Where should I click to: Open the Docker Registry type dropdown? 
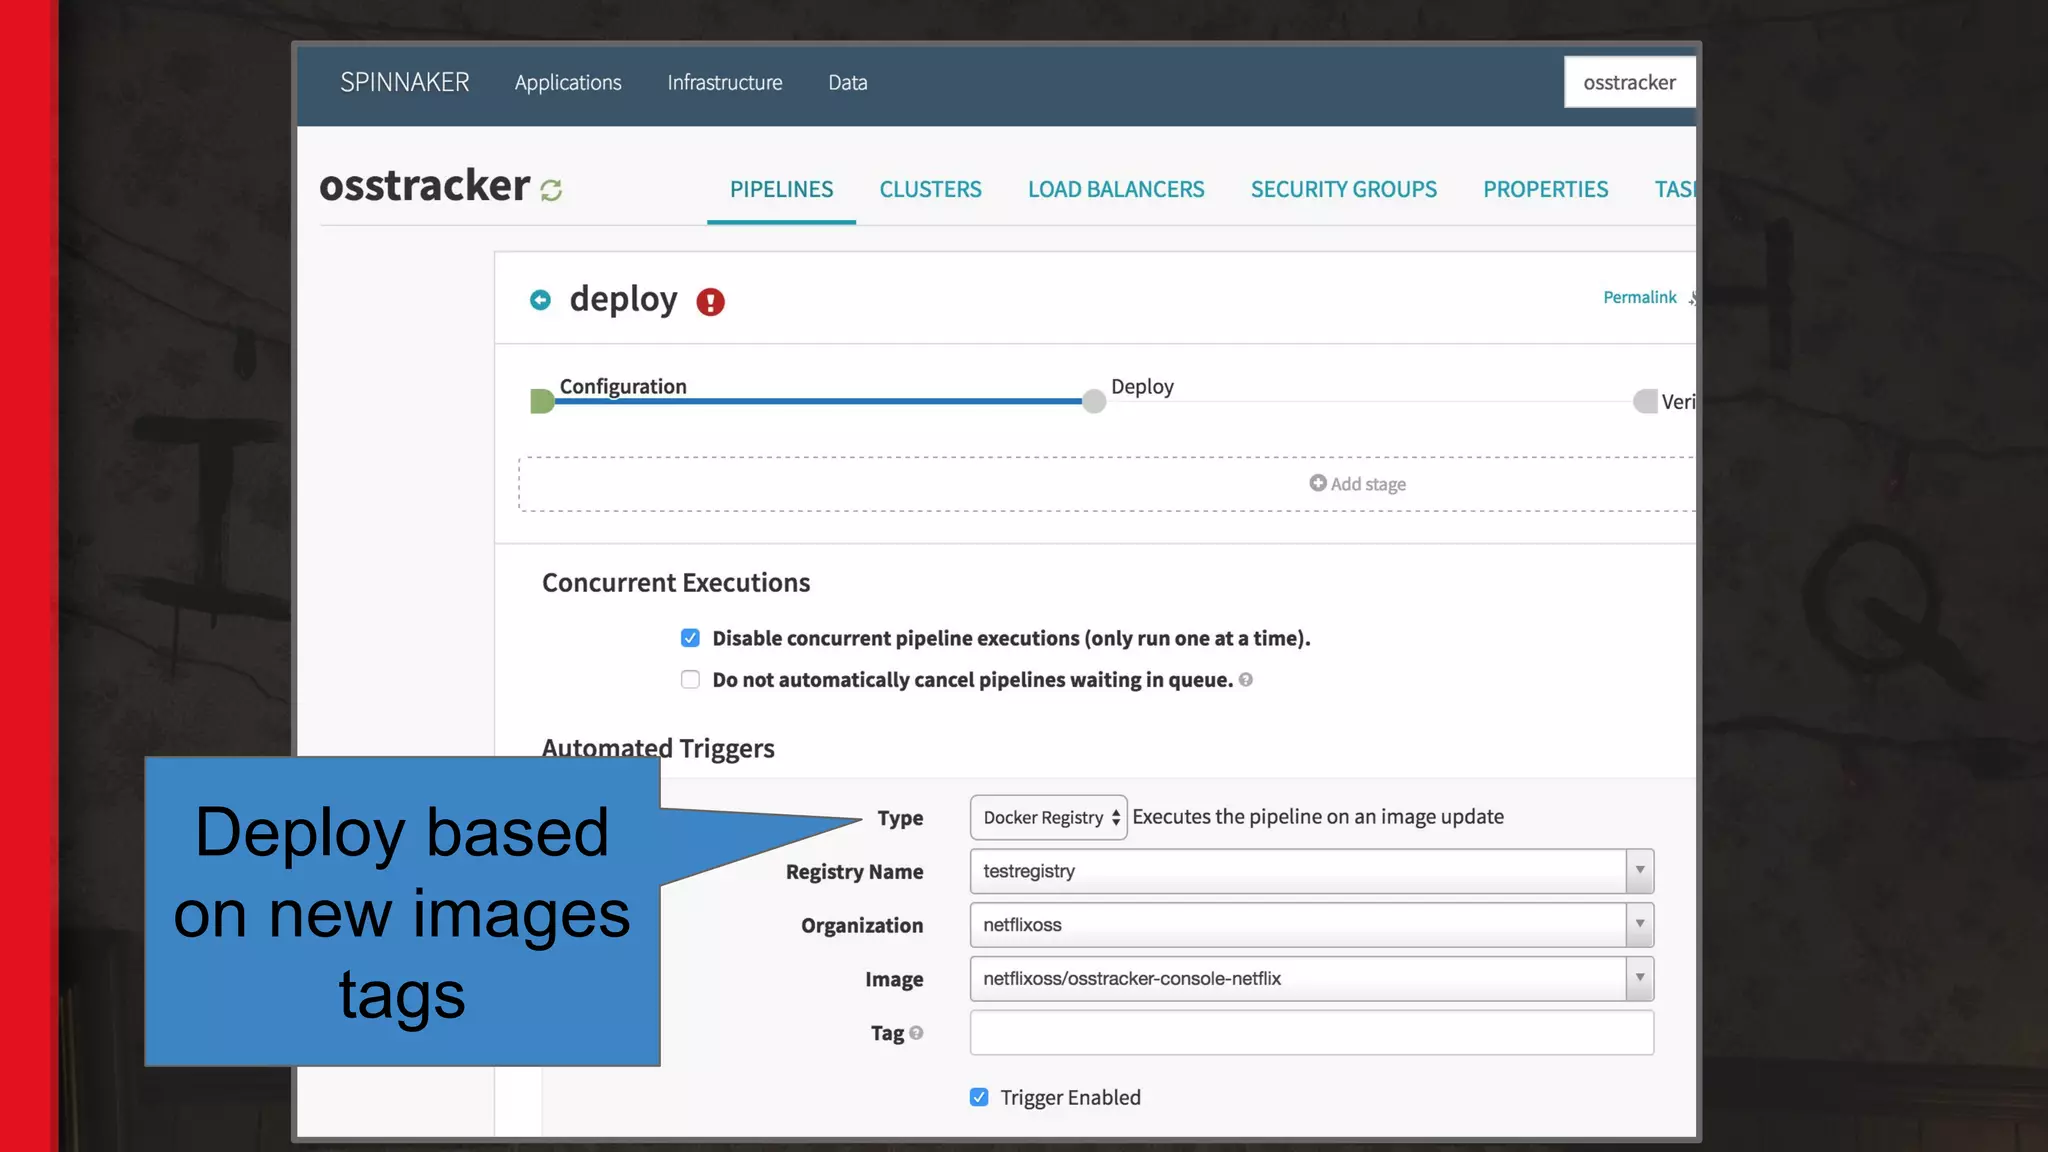pyautogui.click(x=1048, y=817)
